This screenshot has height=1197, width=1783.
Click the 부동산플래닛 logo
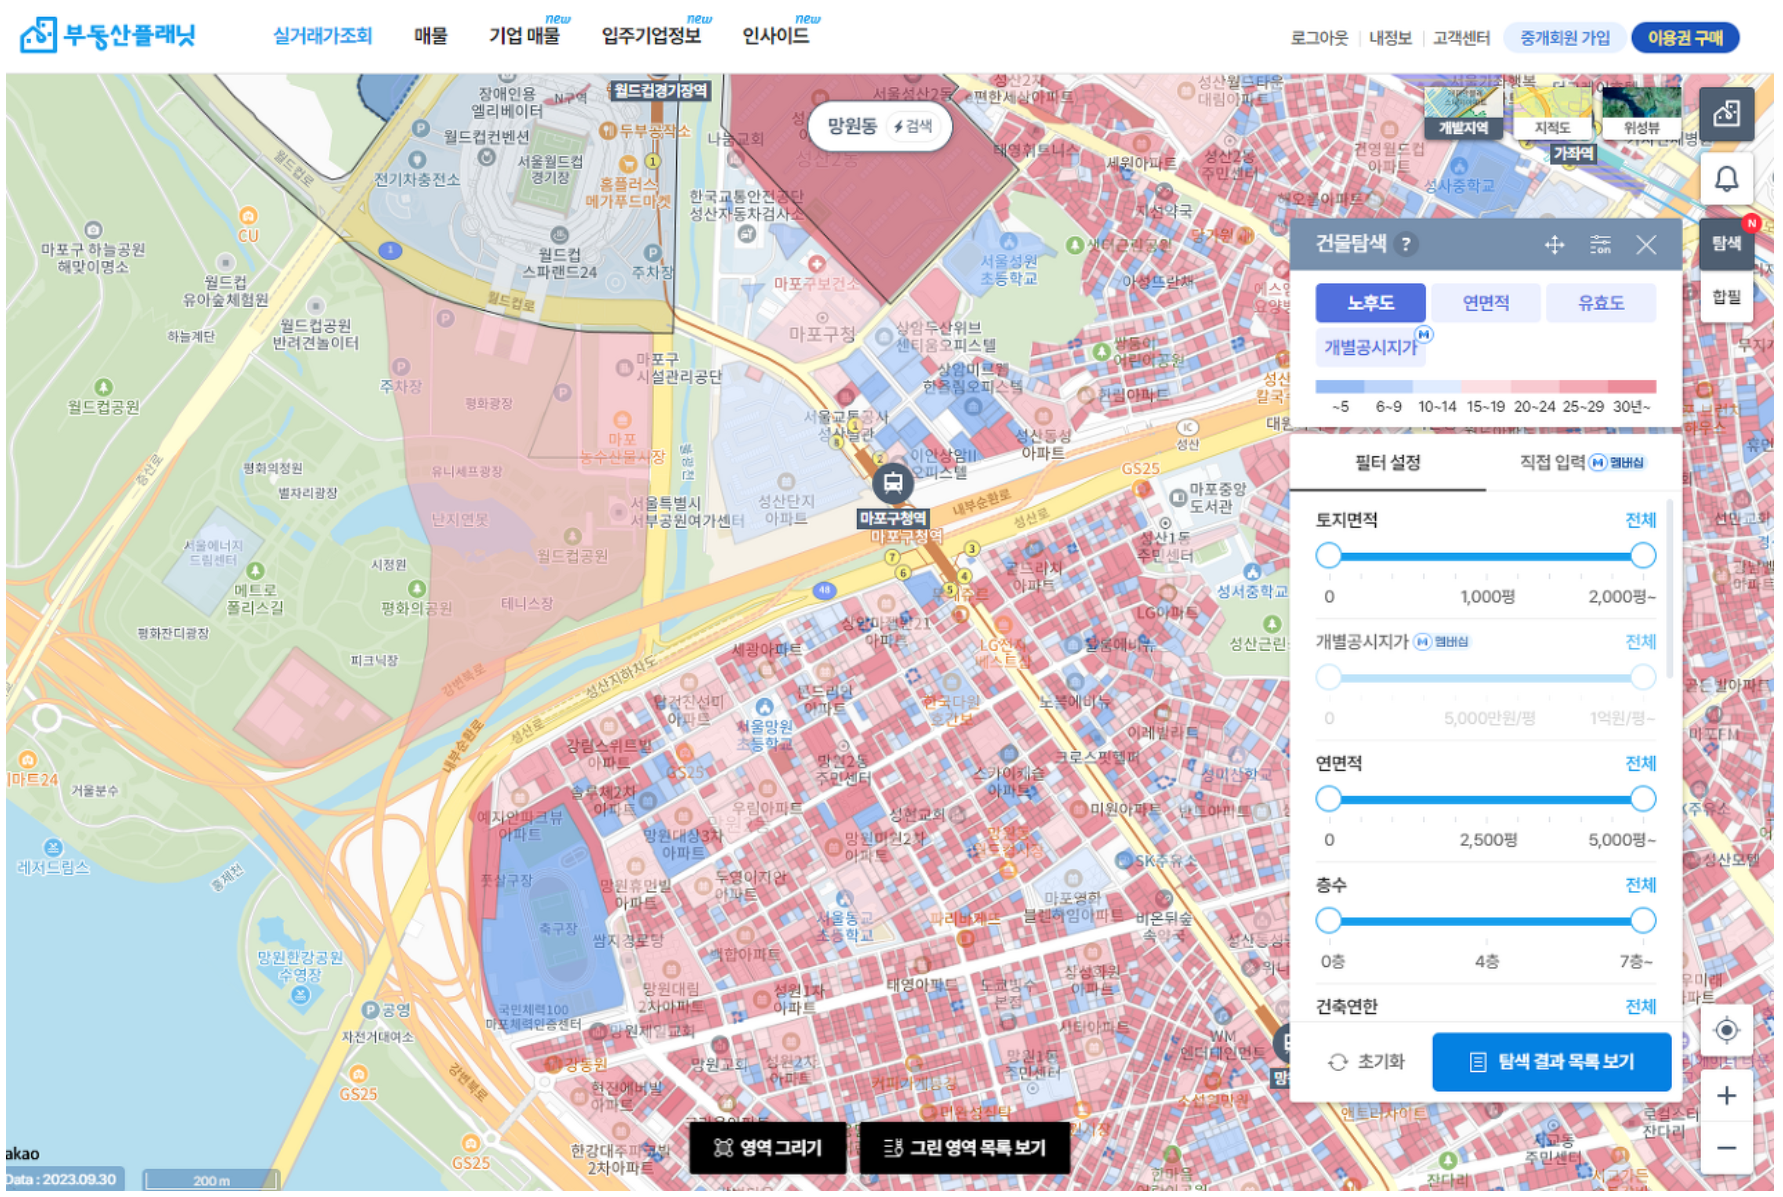[x=108, y=36]
